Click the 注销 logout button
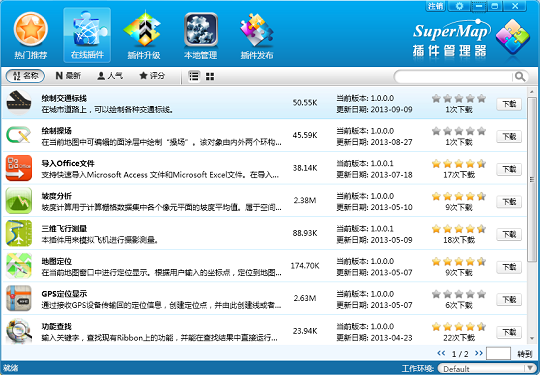540x375 pixels. coord(435,6)
